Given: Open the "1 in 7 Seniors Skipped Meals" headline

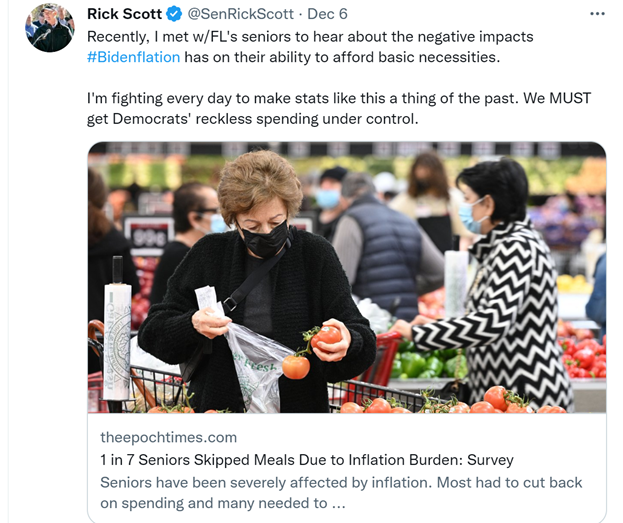Looking at the screenshot, I should click(x=307, y=460).
